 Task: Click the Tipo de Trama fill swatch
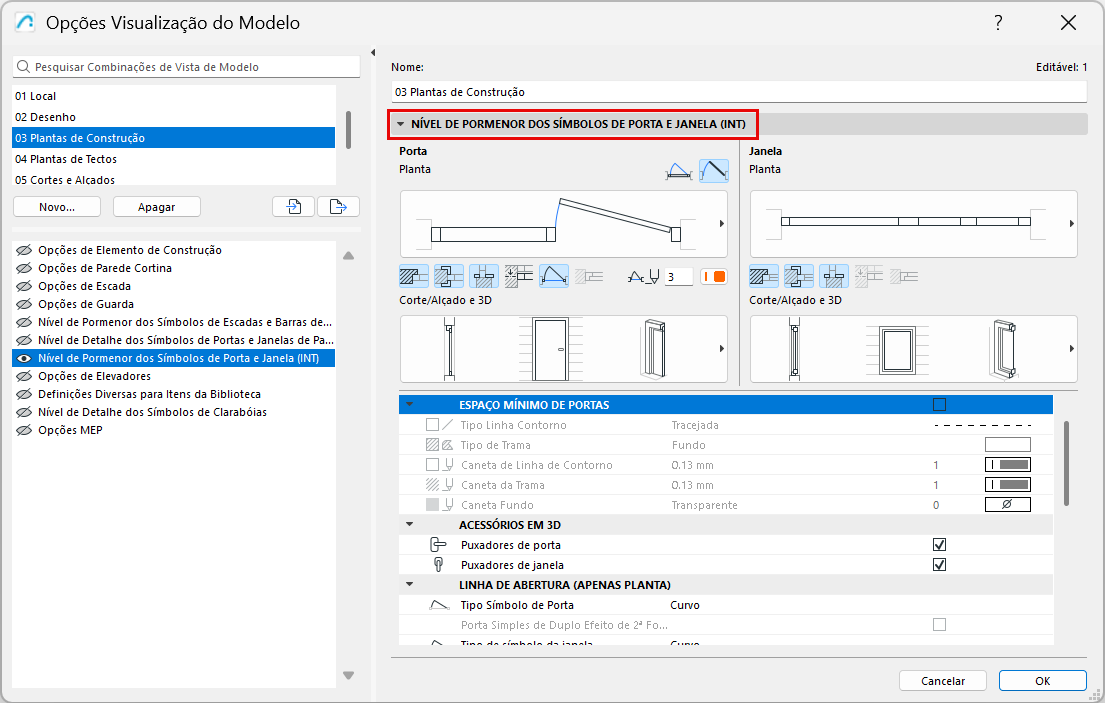(x=1008, y=444)
